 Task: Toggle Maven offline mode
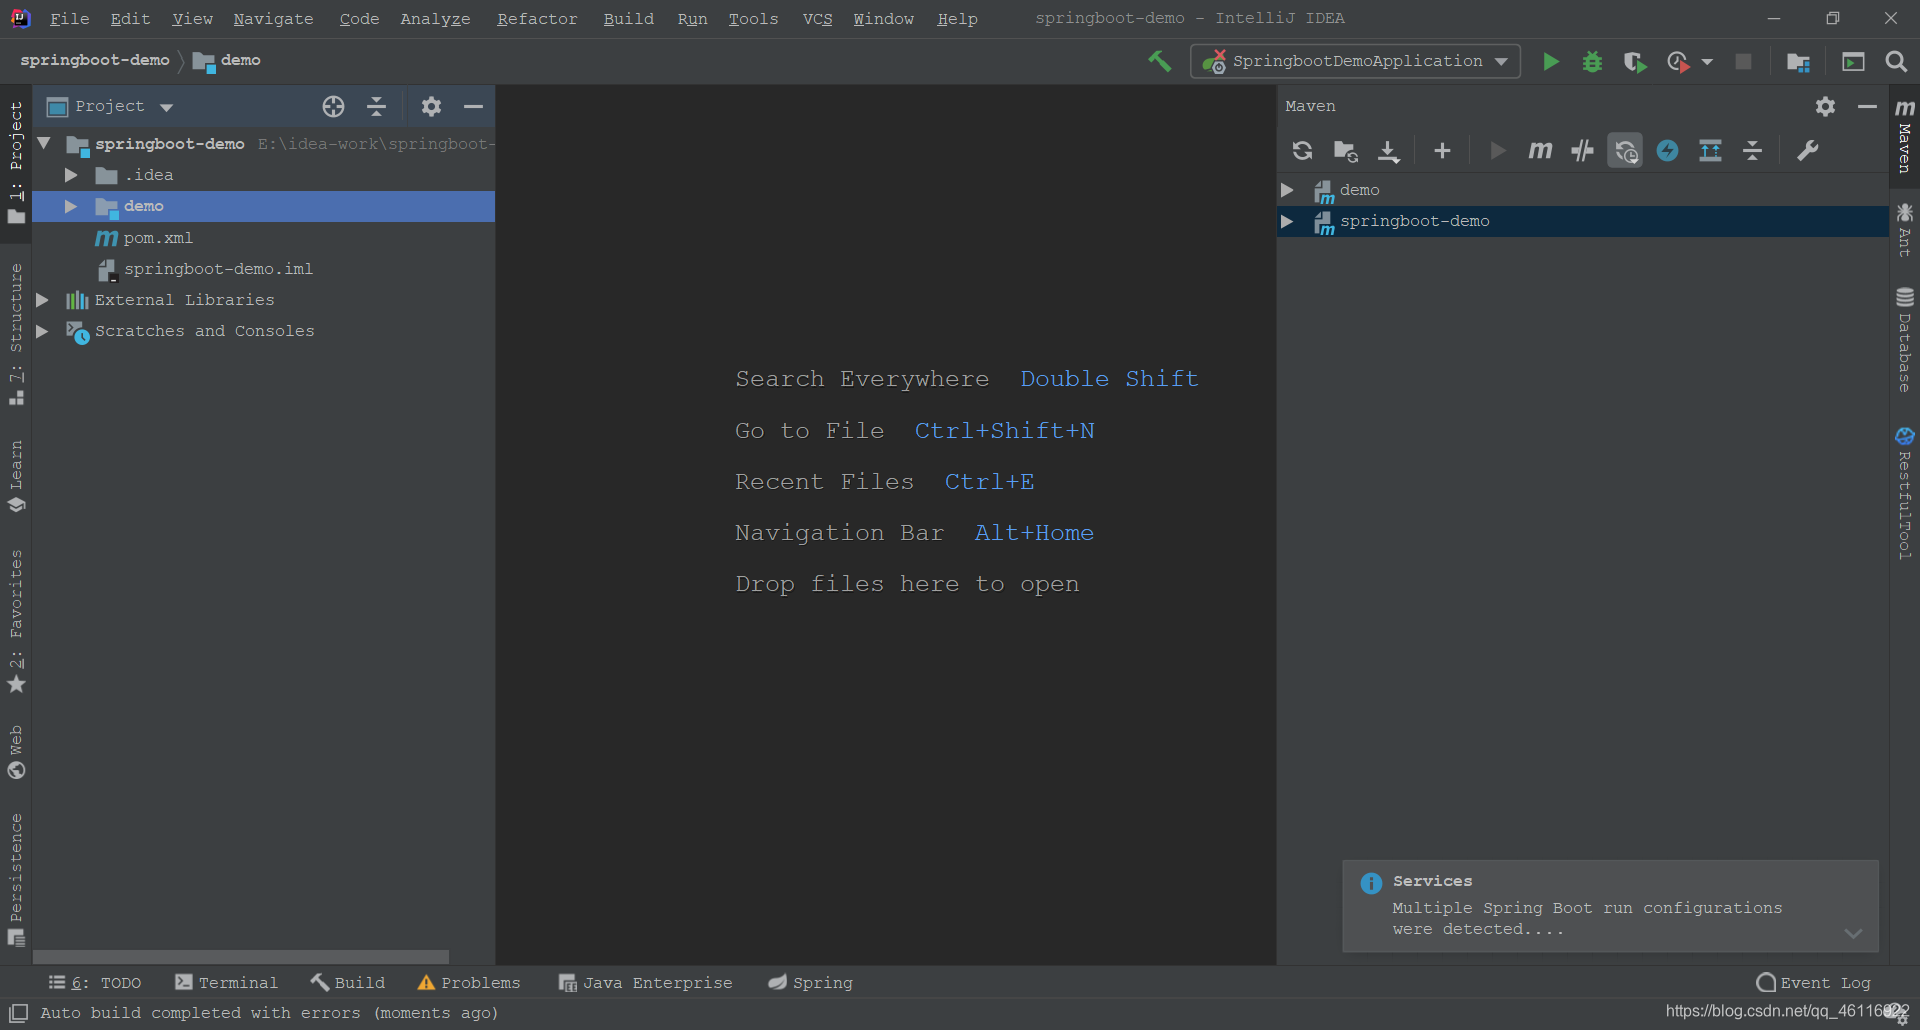pos(1582,150)
